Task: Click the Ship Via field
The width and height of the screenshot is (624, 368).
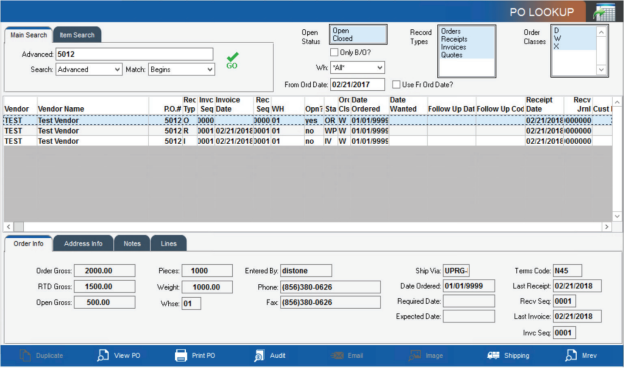Action: pos(456,271)
